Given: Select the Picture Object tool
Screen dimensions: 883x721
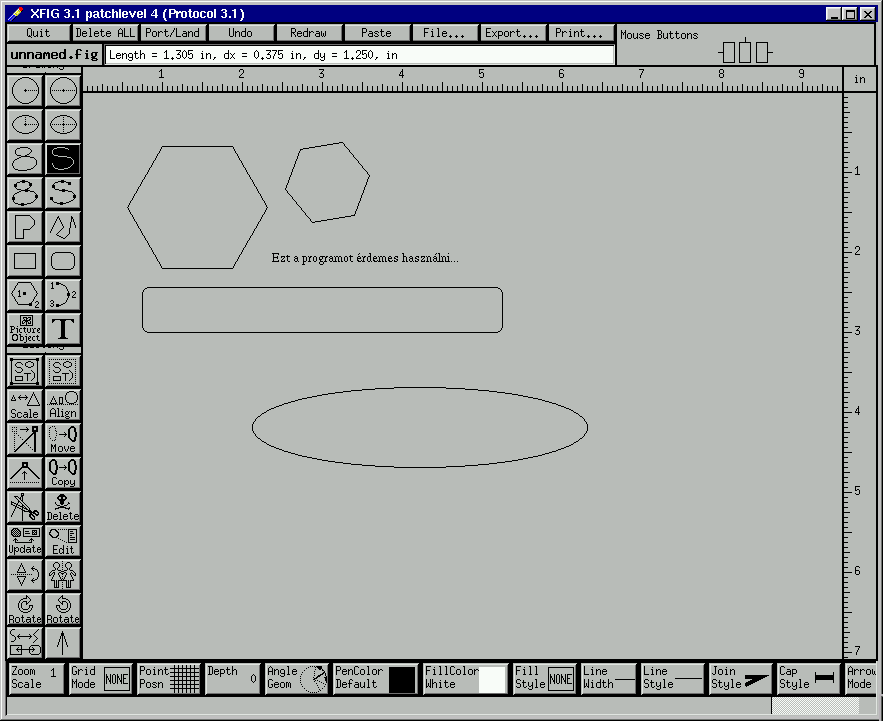Looking at the screenshot, I should point(25,329).
